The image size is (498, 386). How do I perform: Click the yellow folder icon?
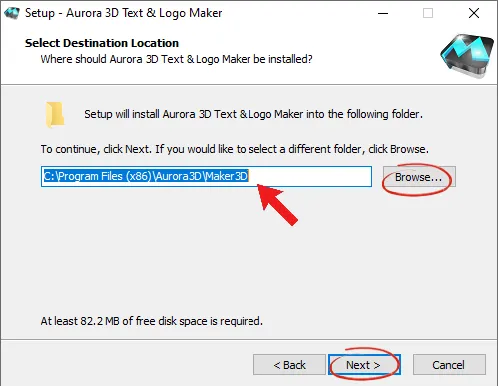[55, 115]
